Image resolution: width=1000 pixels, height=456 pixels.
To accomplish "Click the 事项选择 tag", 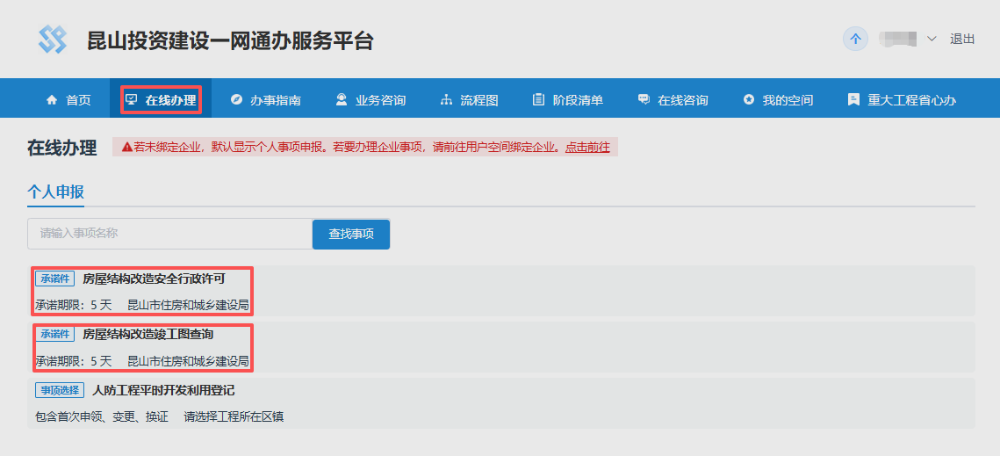I will pyautogui.click(x=60, y=390).
